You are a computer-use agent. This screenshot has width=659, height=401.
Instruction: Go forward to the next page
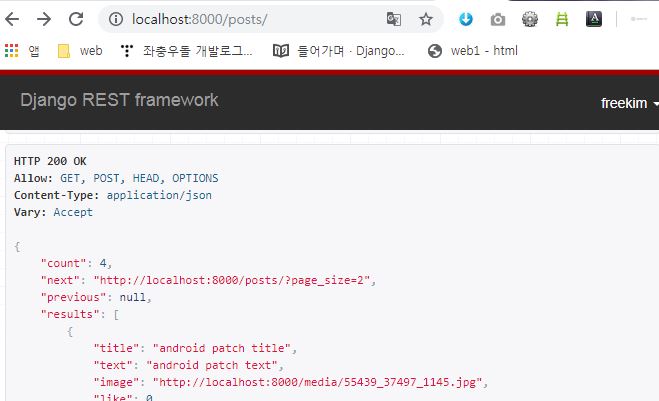44,19
